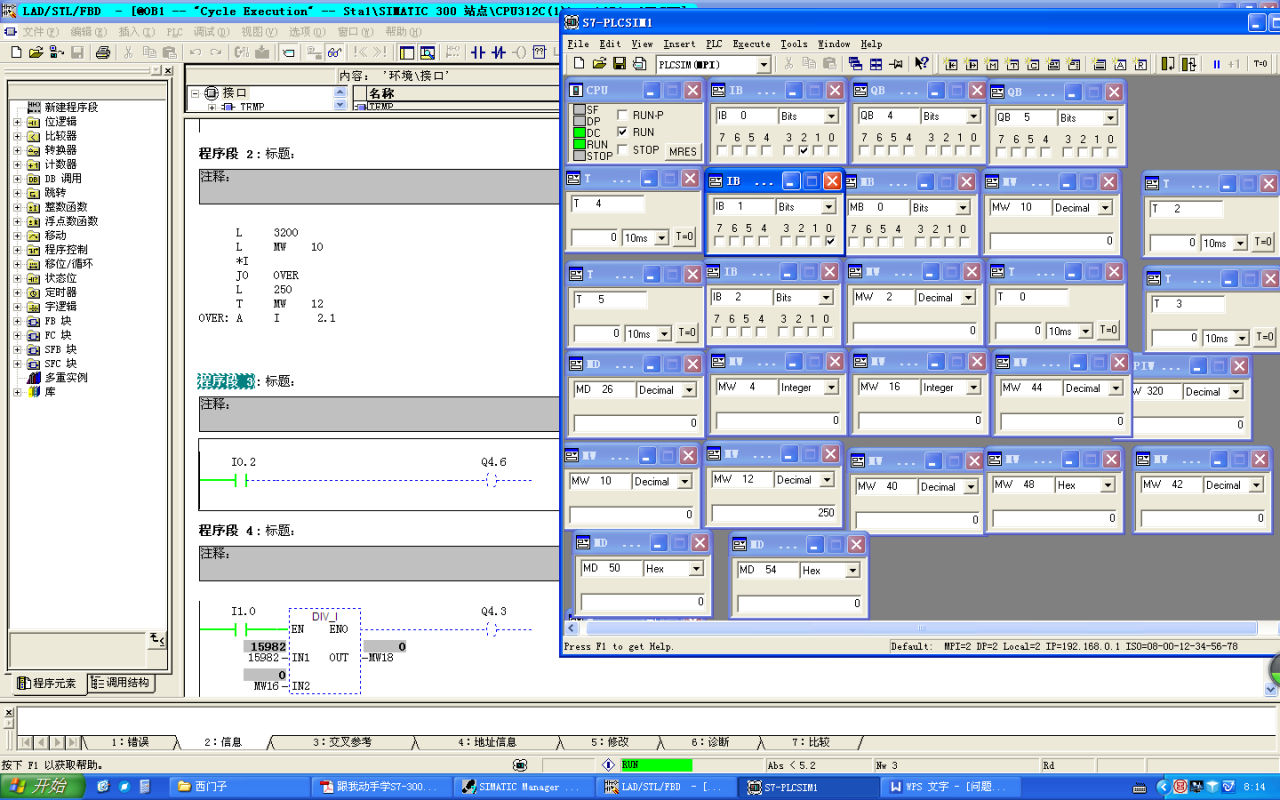Toggle bit 7 checkbox of QB 4
The width and height of the screenshot is (1280, 800).
864,151
